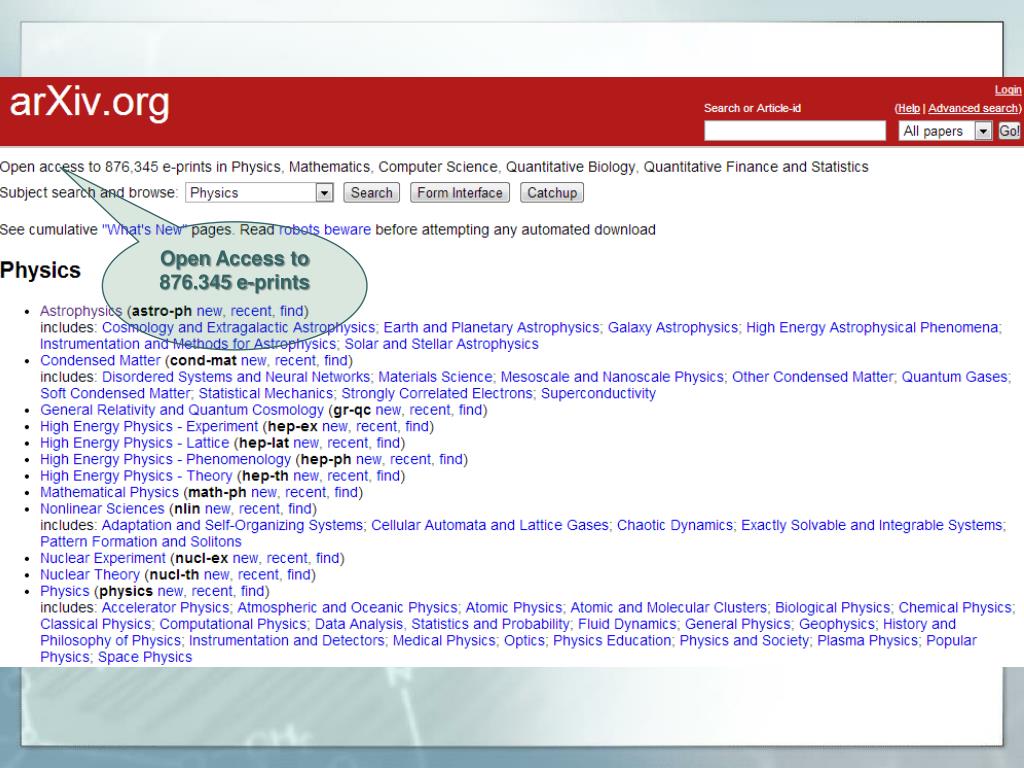
Task: Open Advanced search link
Action: (x=972, y=108)
